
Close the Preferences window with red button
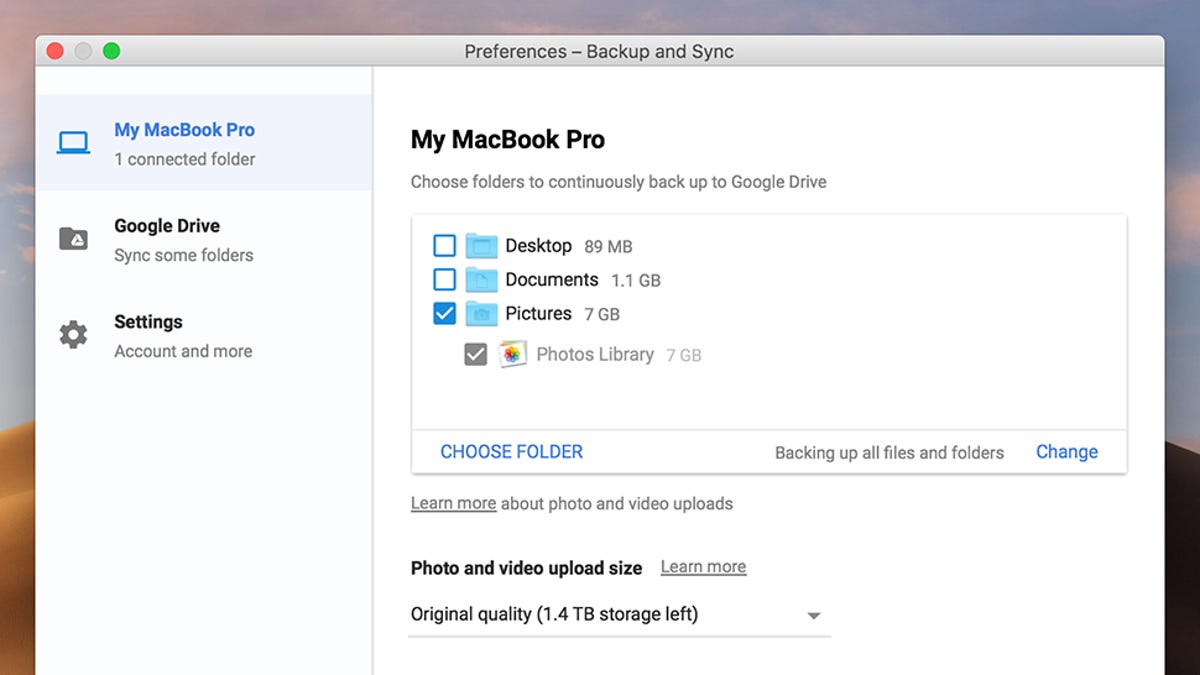(x=55, y=51)
